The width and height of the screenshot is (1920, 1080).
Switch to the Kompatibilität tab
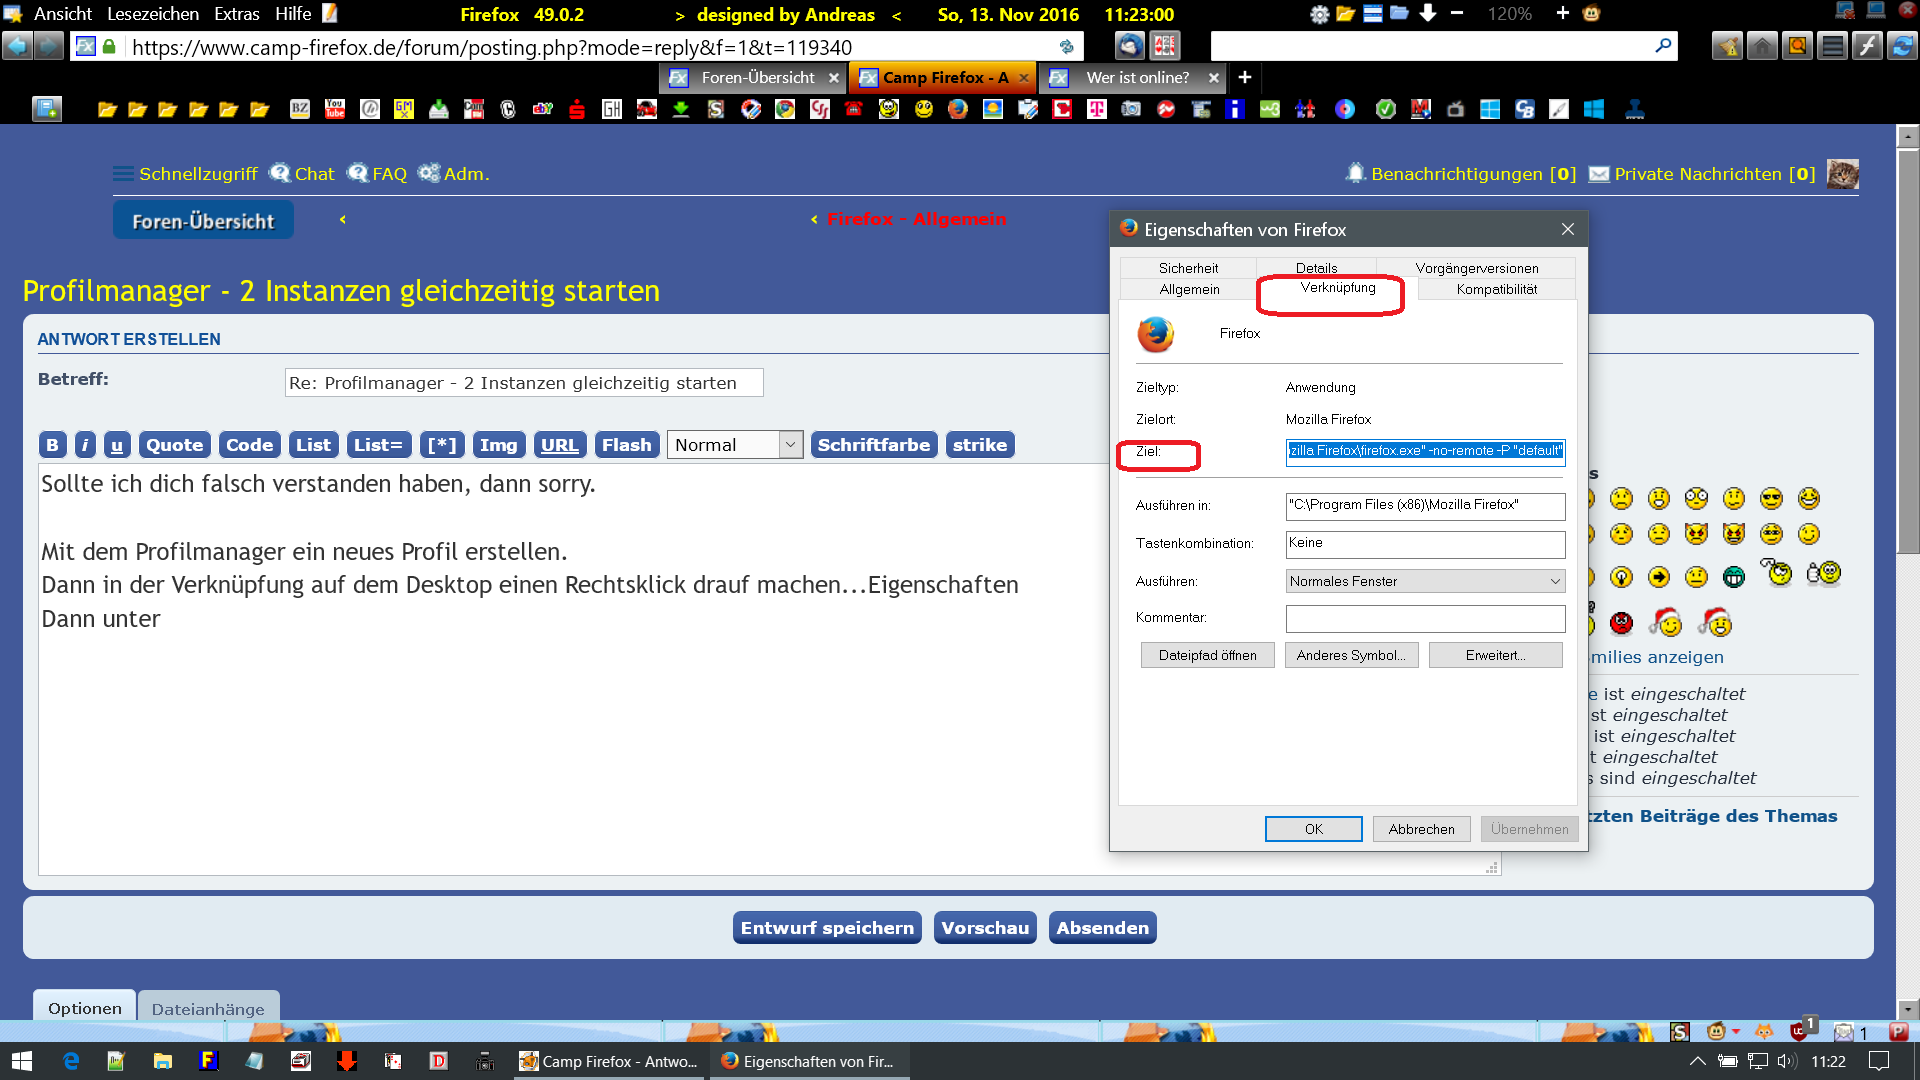coord(1496,289)
